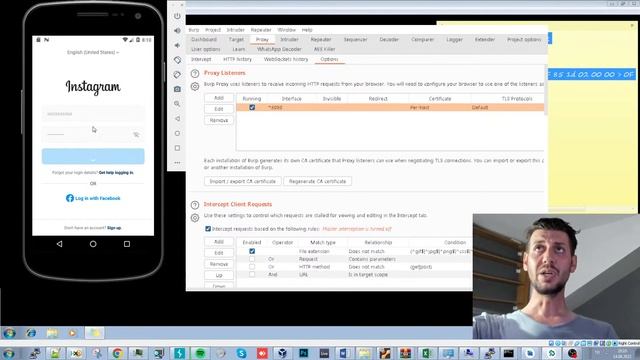Click Up in Intercept Client Requests rules
Screen dimensions: 640x360
(219, 276)
